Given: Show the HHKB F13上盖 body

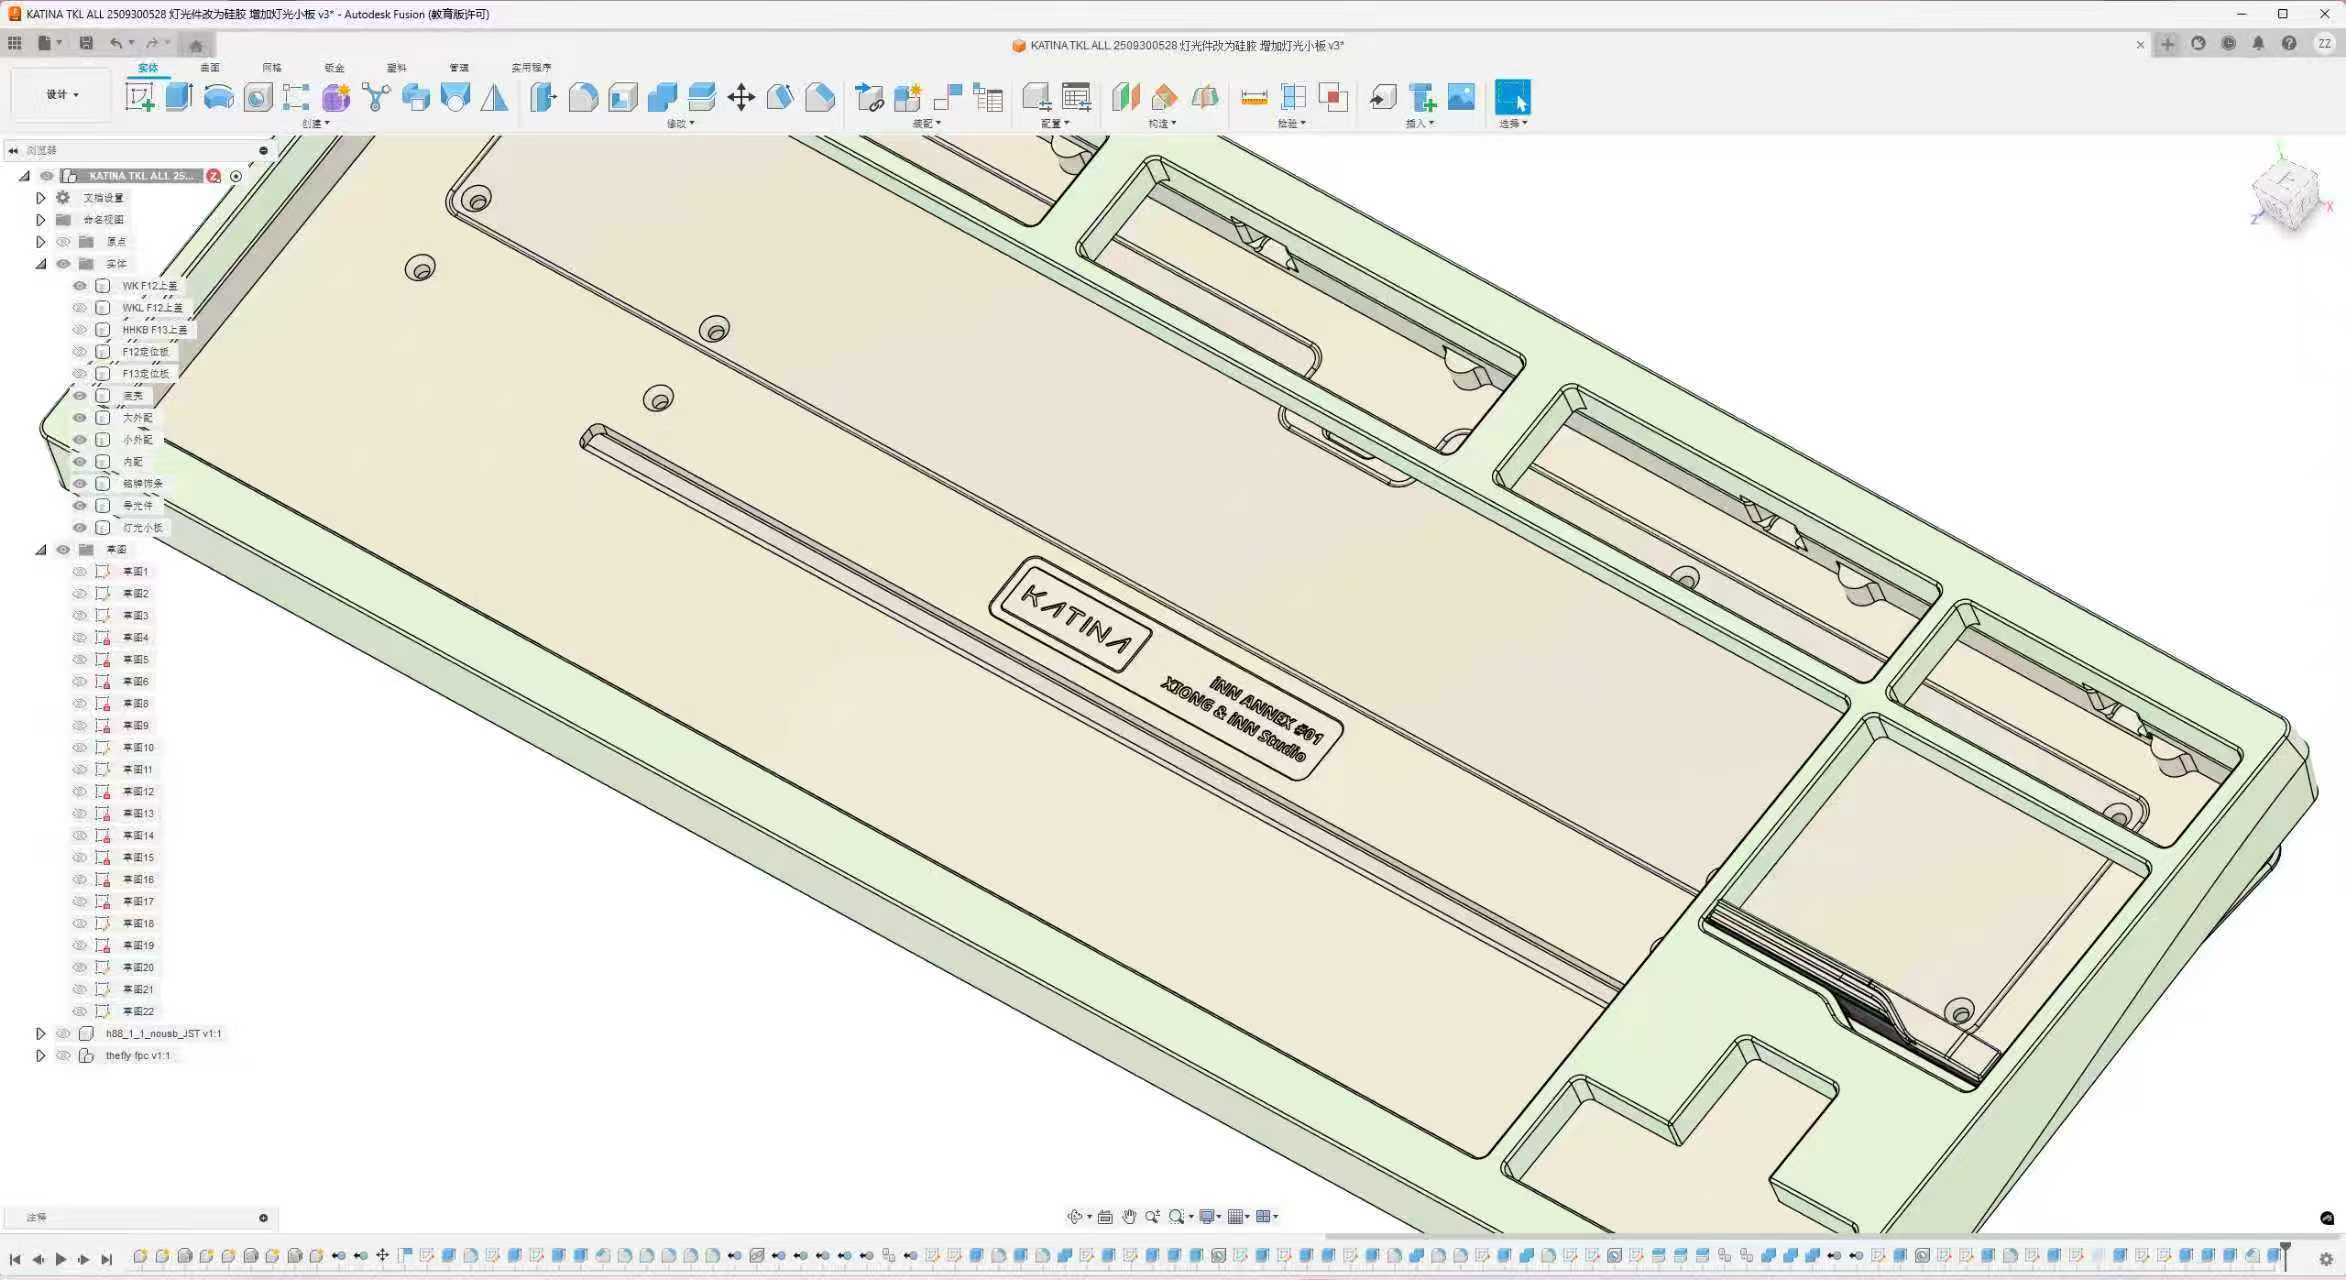Looking at the screenshot, I should [80, 330].
